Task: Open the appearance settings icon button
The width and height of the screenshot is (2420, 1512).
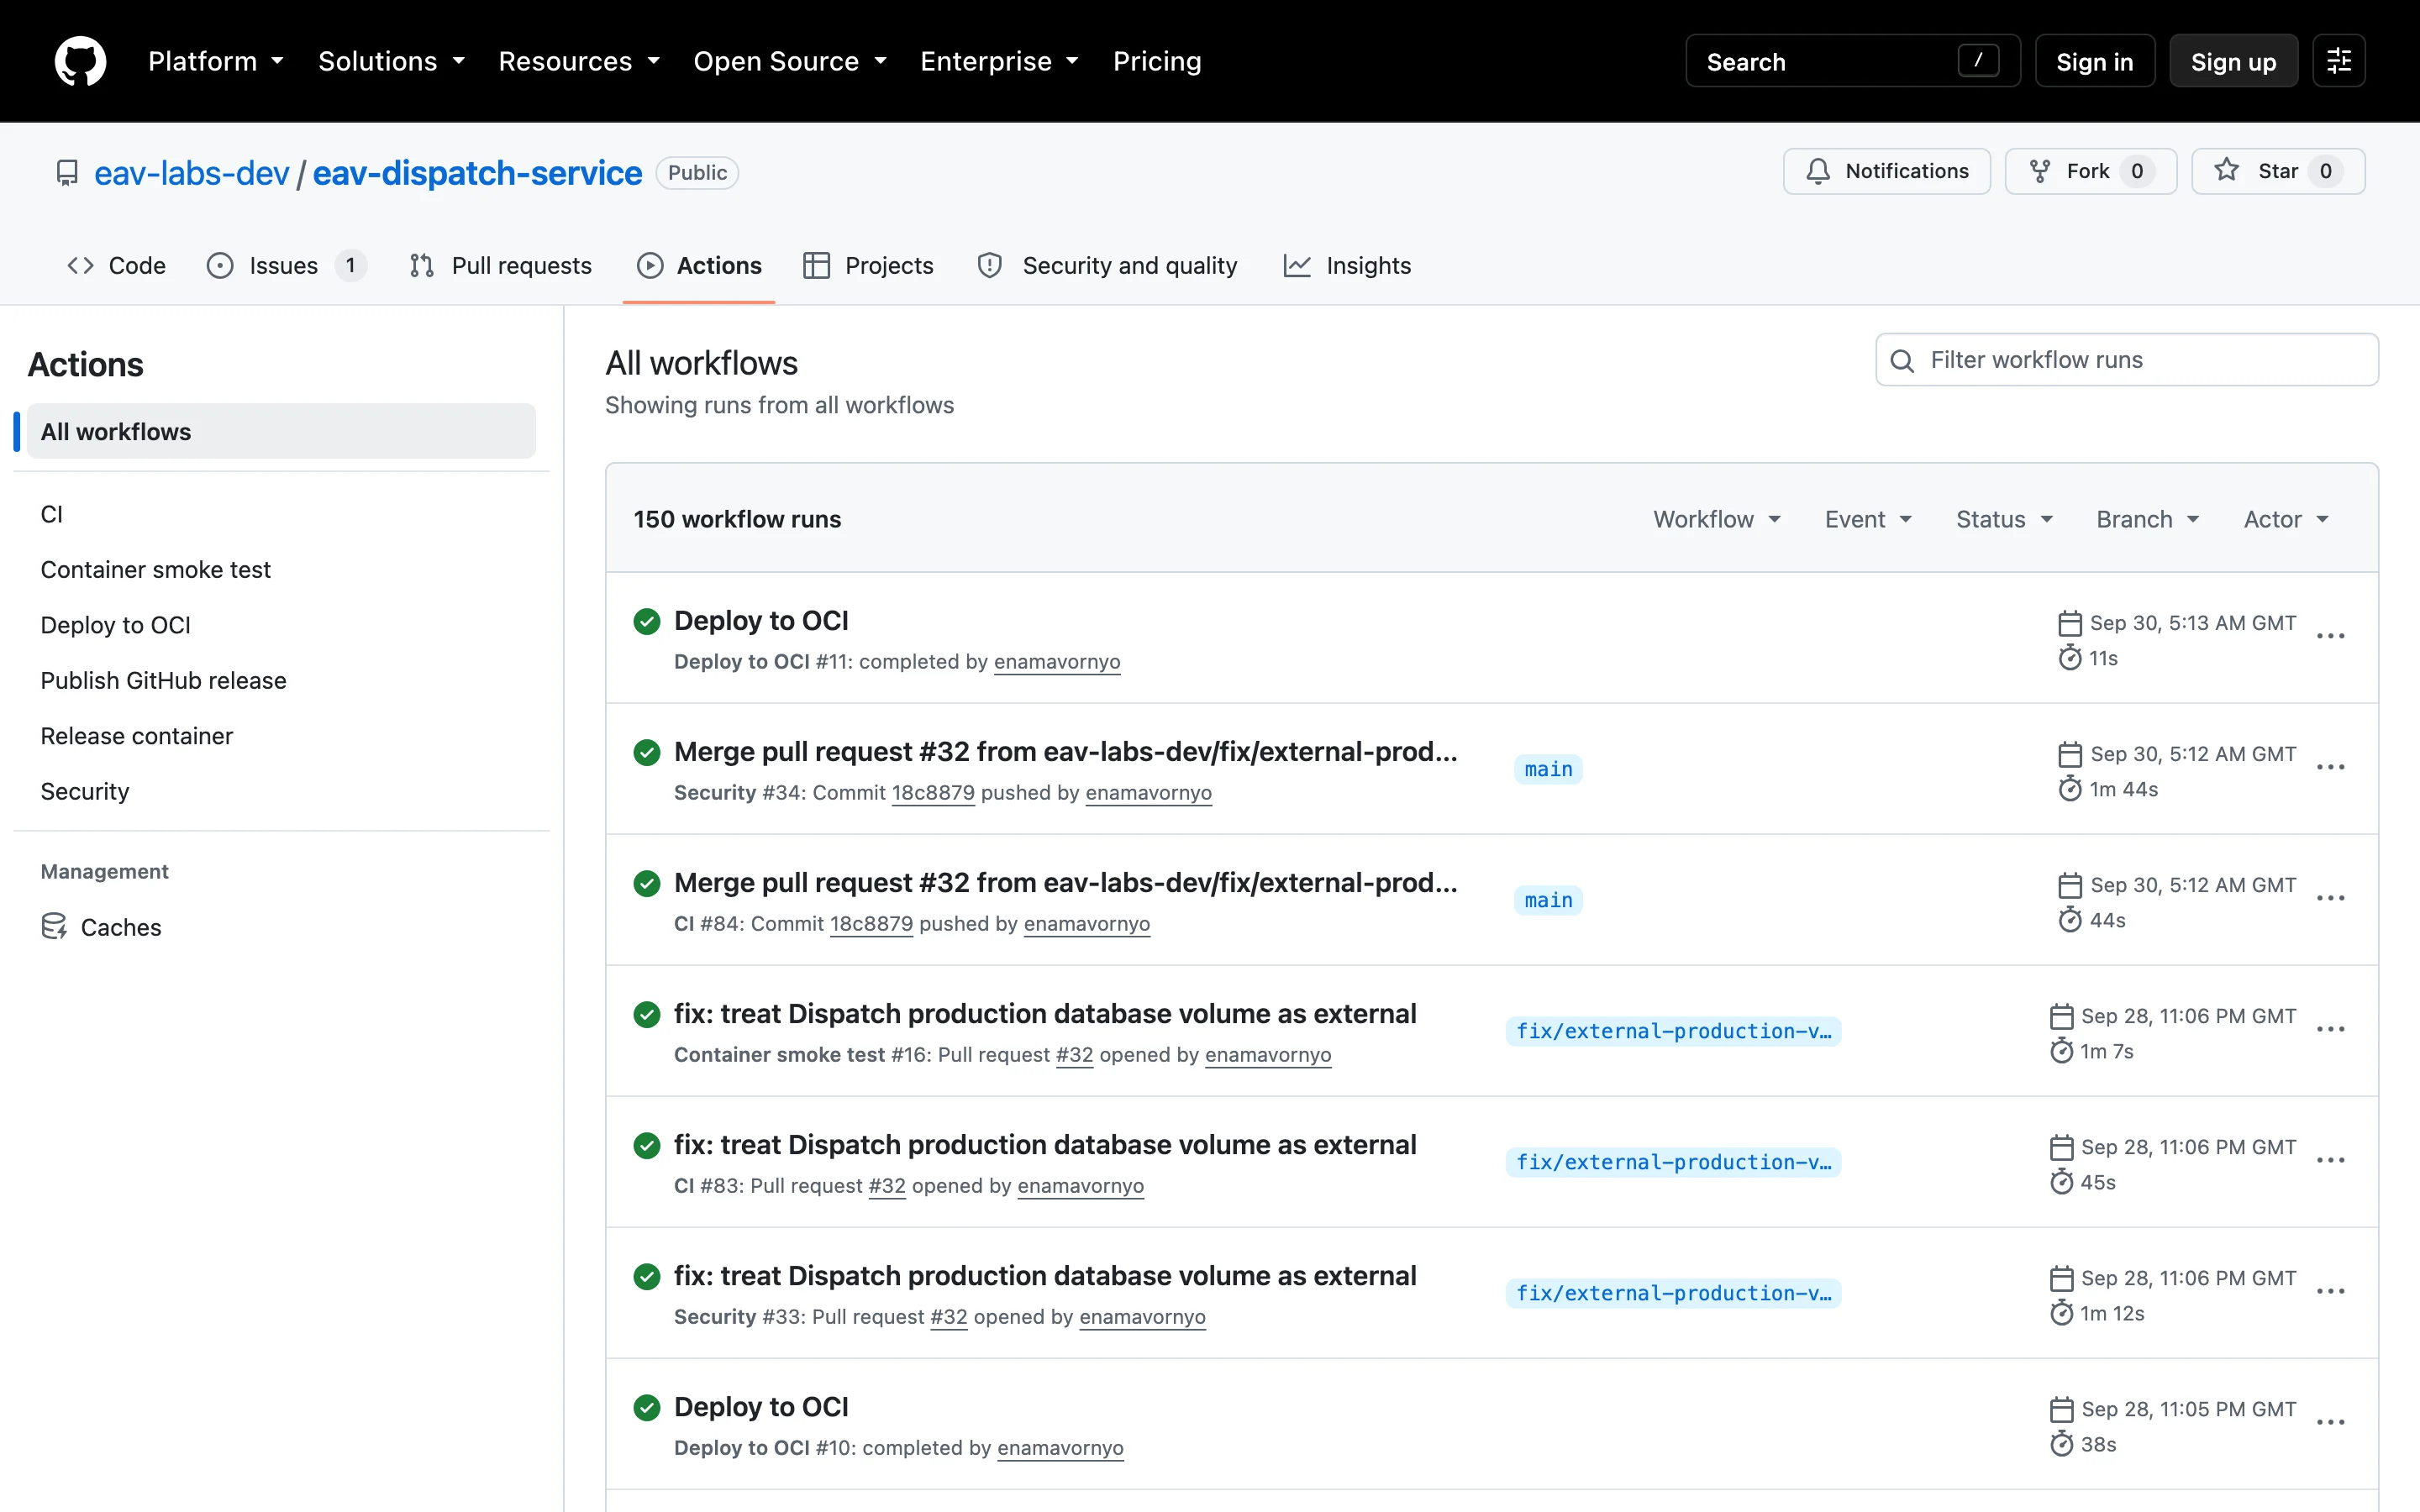Action: (2338, 61)
